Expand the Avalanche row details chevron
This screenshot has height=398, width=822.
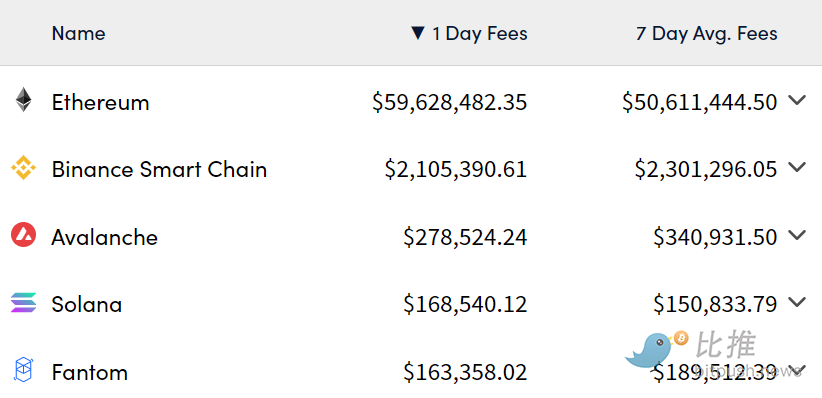[x=797, y=235]
